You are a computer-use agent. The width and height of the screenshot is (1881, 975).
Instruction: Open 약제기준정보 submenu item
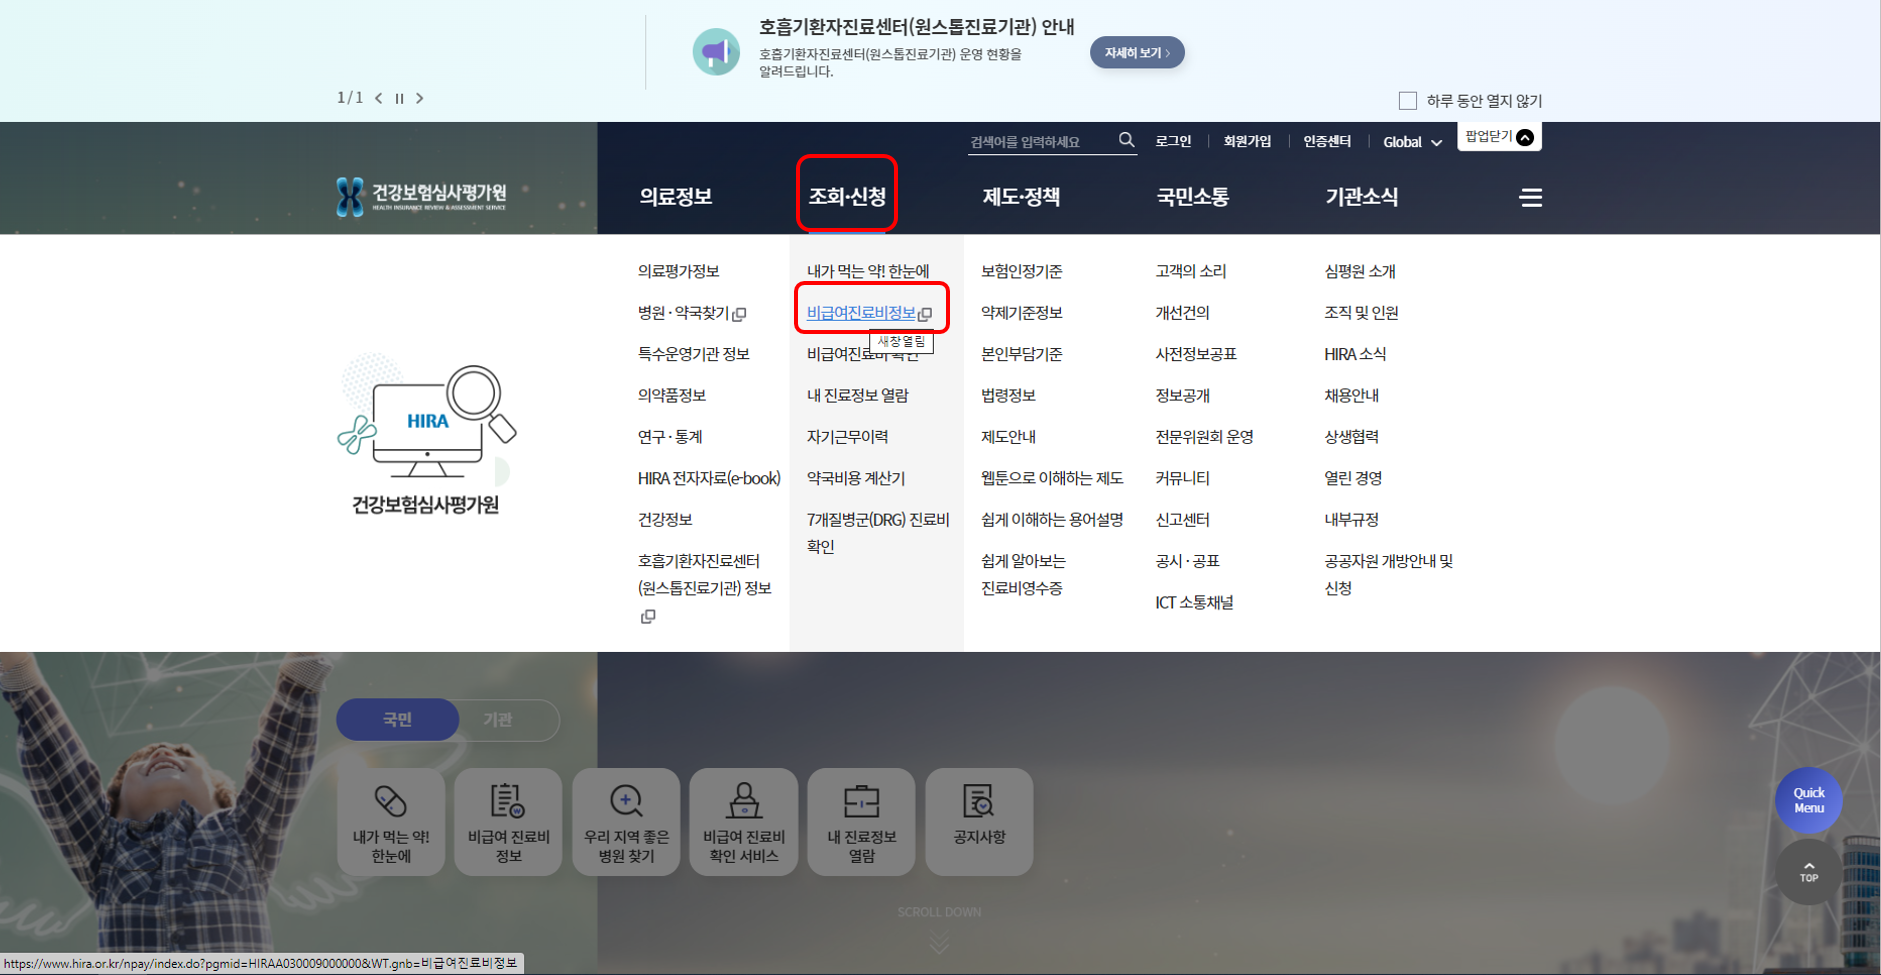[1021, 313]
